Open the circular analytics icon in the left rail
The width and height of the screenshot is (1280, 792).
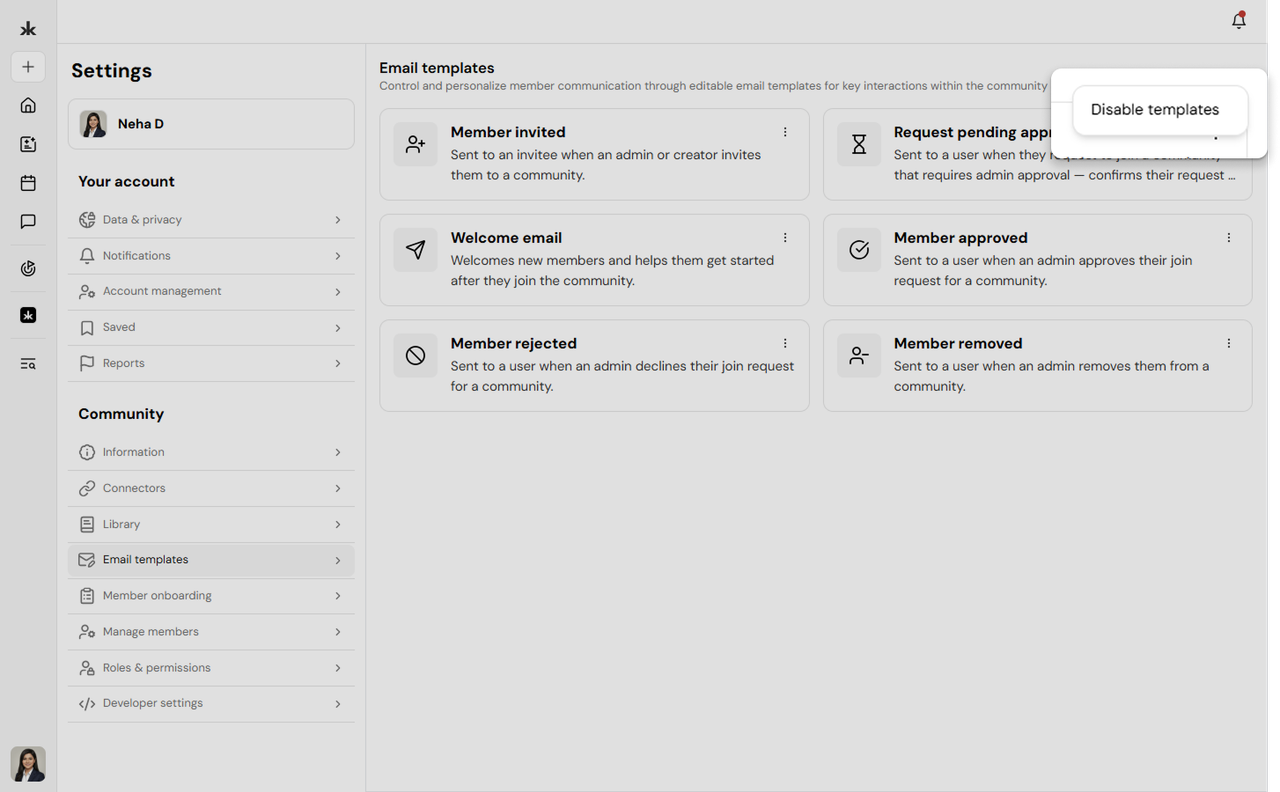pyautogui.click(x=28, y=268)
